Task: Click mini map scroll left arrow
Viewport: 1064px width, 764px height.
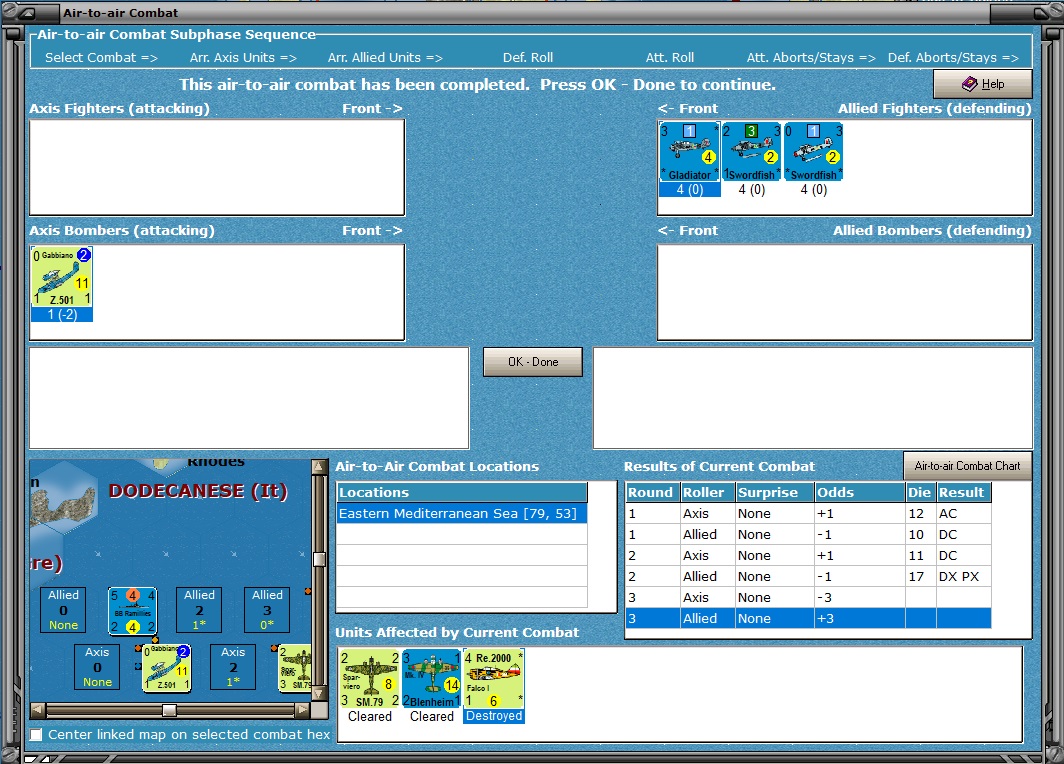Action: pyautogui.click(x=38, y=710)
